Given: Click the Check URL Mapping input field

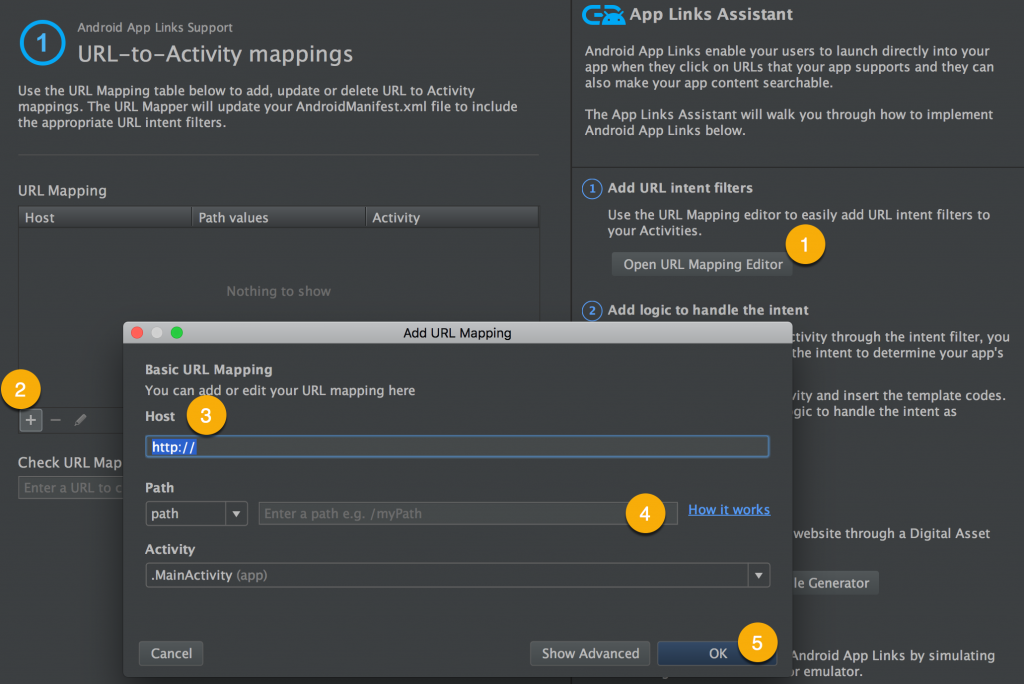Looking at the screenshot, I should tap(71, 488).
